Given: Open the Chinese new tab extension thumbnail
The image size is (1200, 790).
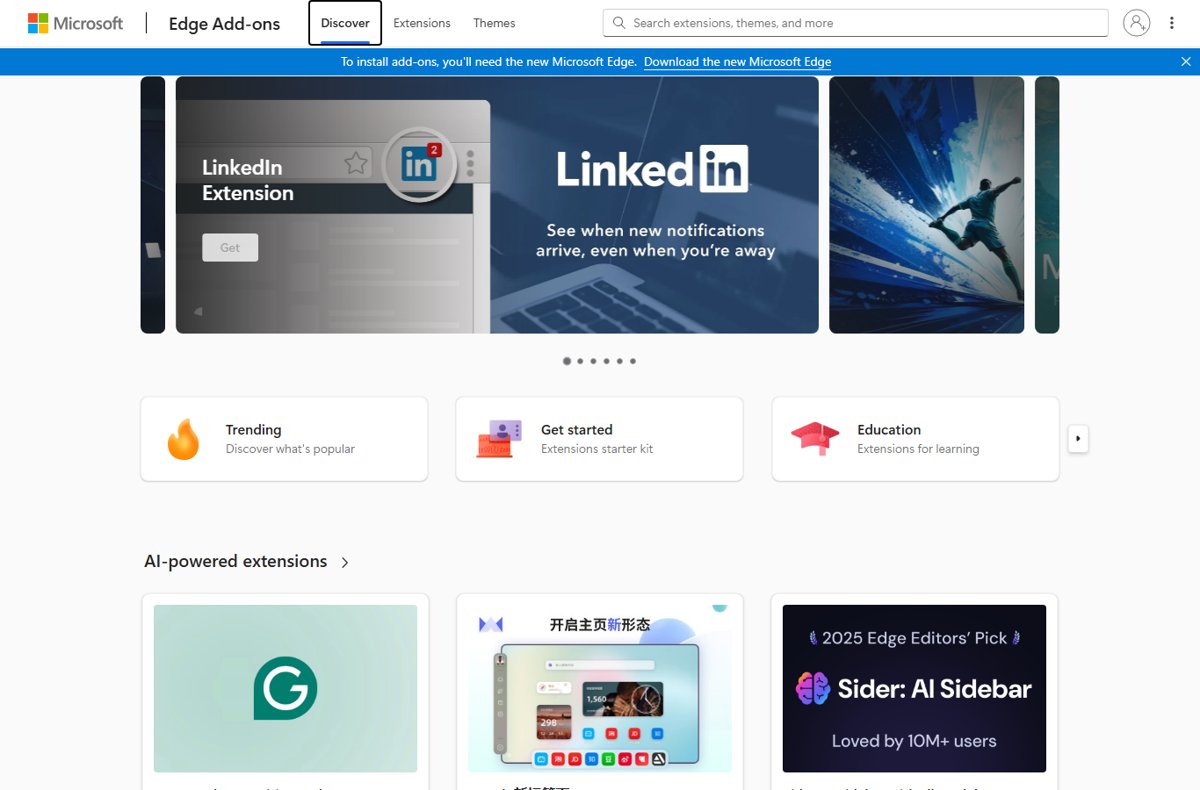Looking at the screenshot, I should [600, 688].
